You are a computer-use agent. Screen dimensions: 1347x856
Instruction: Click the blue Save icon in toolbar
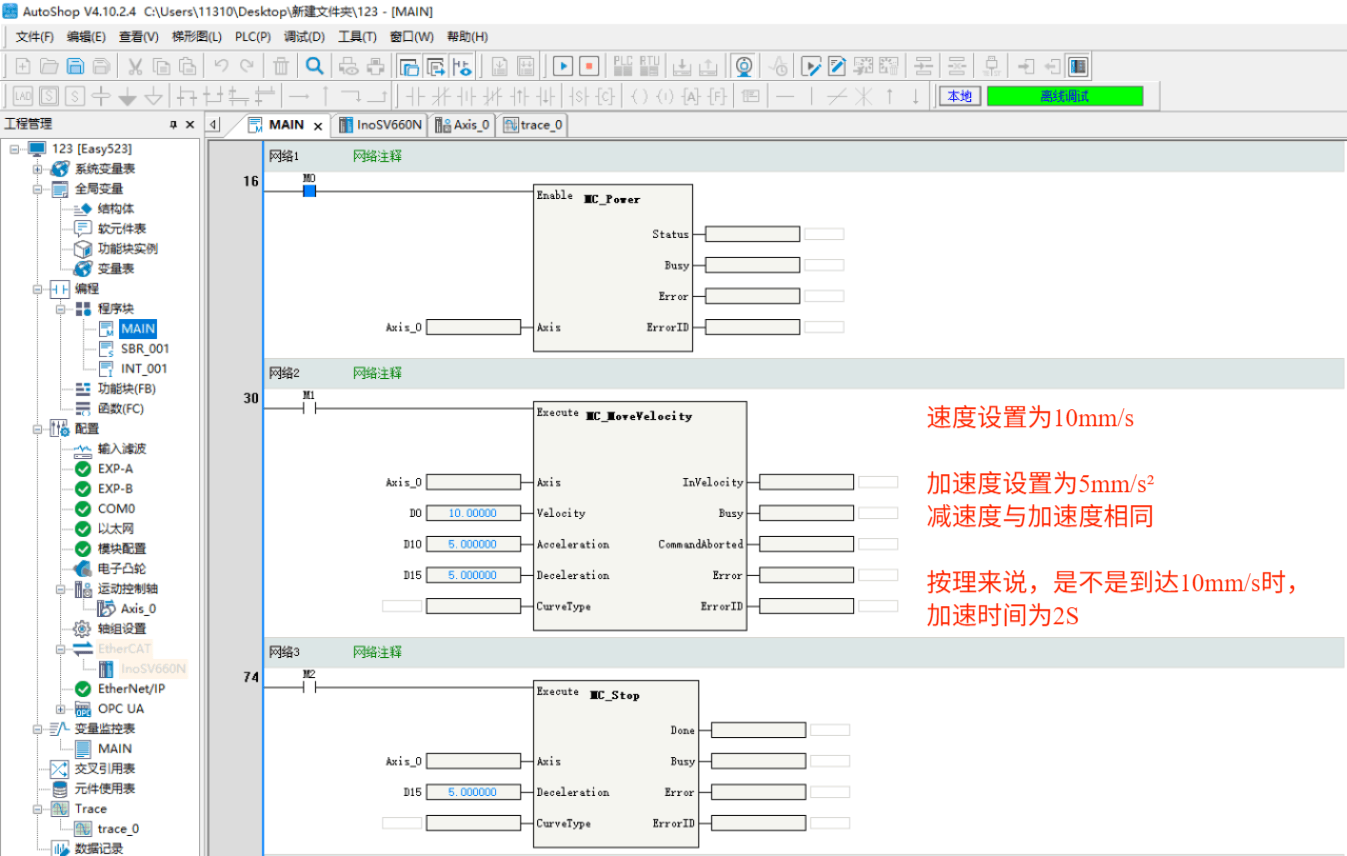[x=75, y=67]
